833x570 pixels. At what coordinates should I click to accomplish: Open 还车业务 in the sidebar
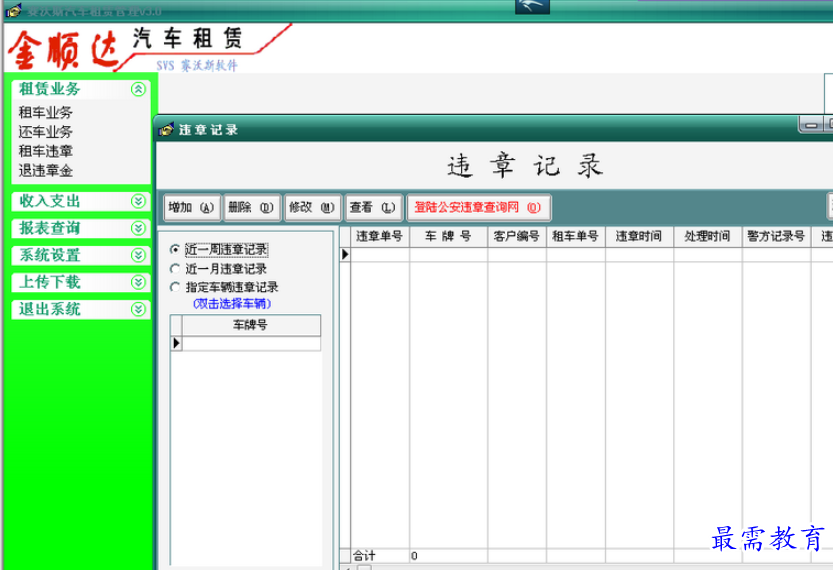46,132
